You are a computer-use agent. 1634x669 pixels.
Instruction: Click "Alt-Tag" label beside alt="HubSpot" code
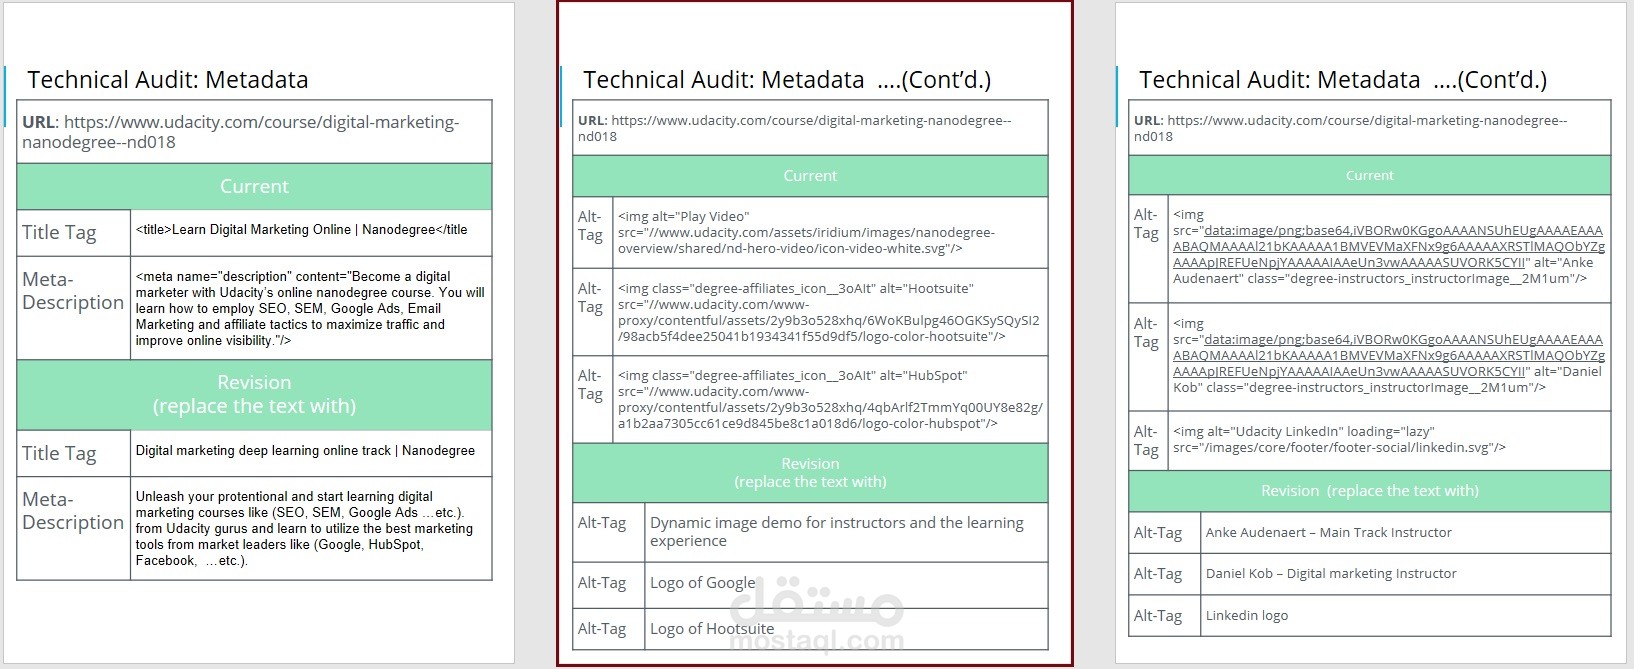[590, 385]
